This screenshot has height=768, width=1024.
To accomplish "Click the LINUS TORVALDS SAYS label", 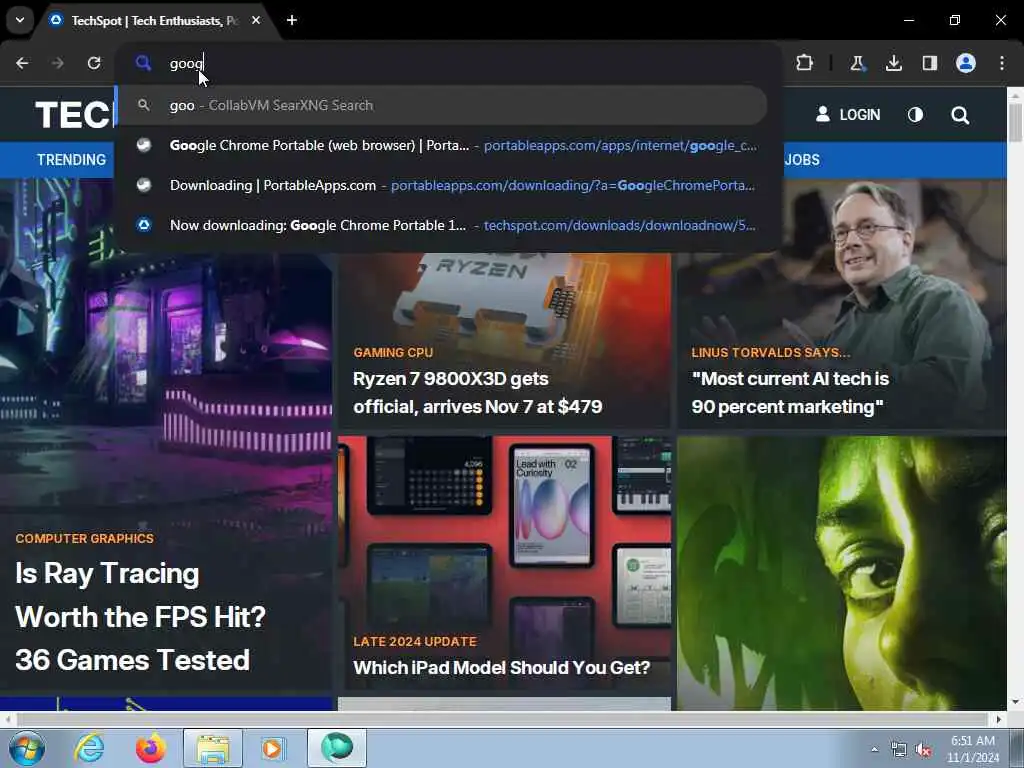I will click(771, 353).
